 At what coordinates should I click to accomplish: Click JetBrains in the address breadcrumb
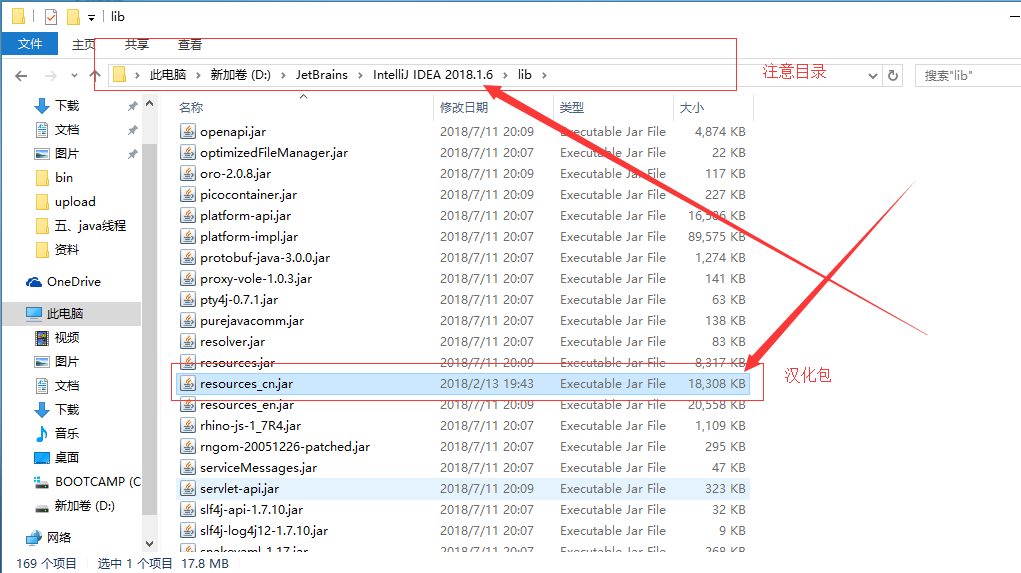[x=322, y=75]
